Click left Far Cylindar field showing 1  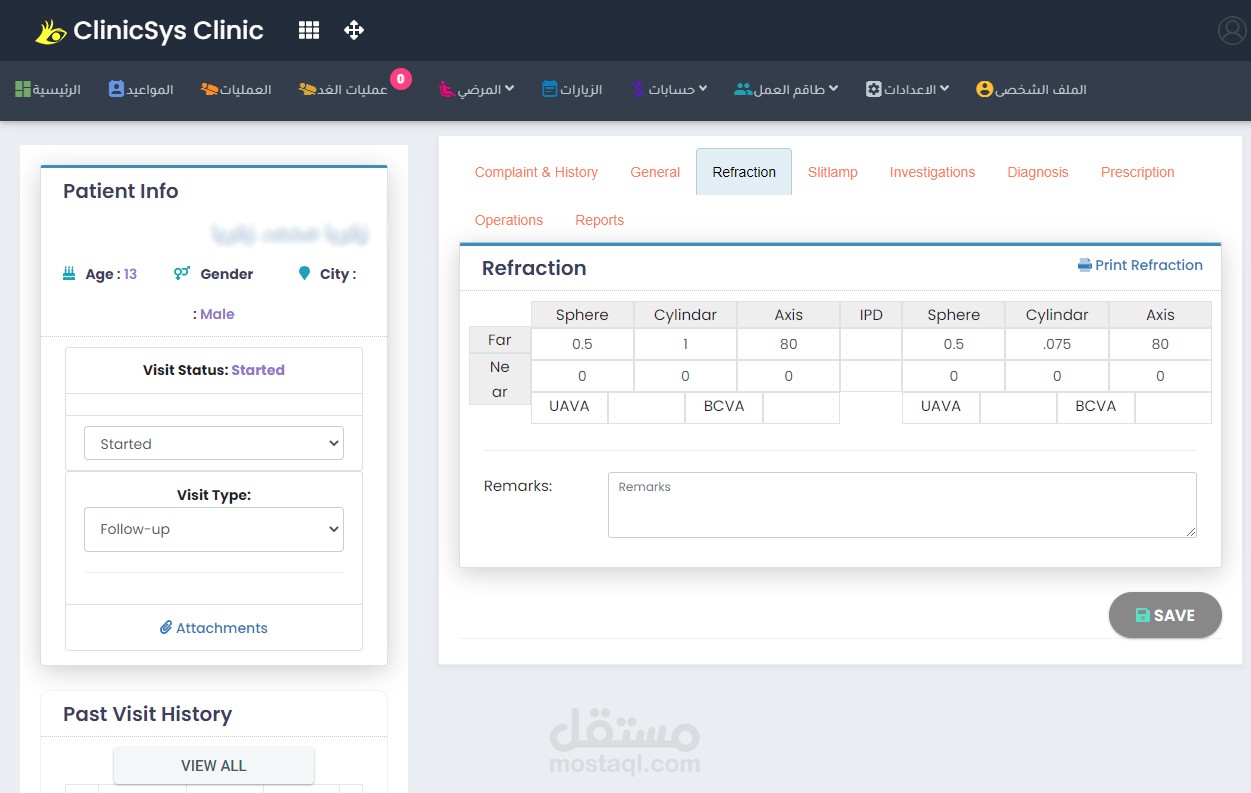(685, 344)
